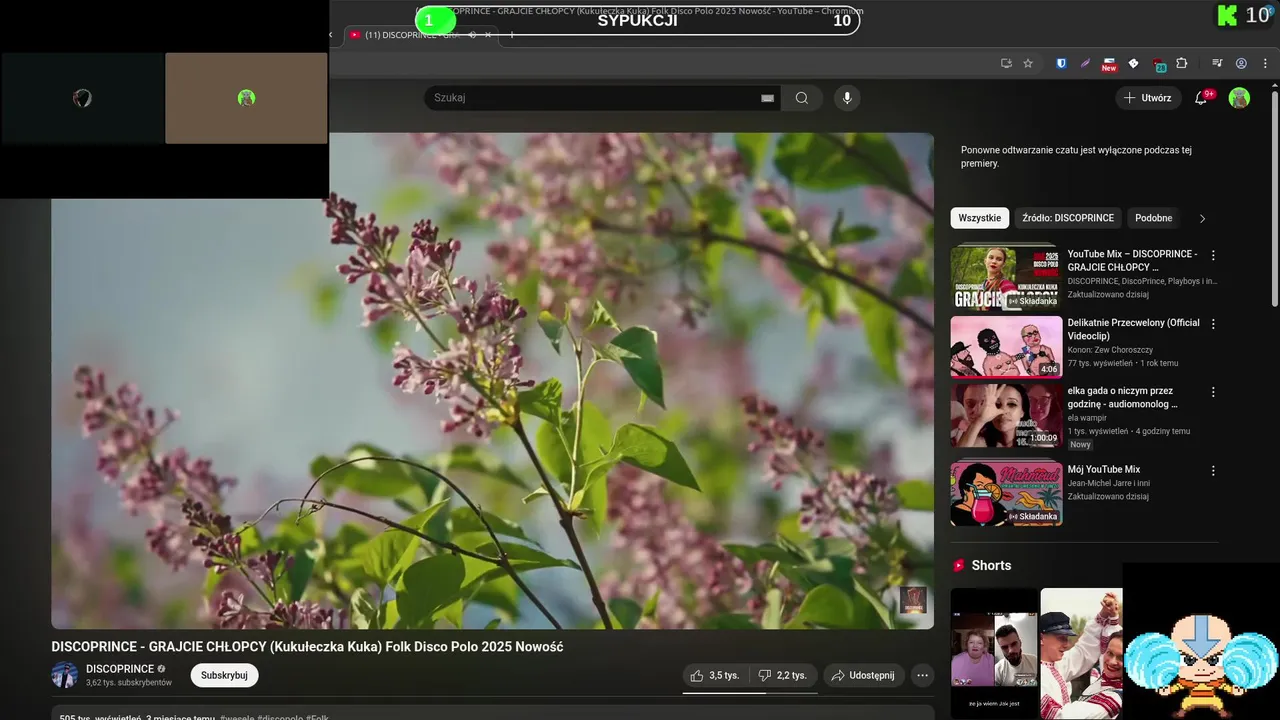Show more filter chips with the arrow
This screenshot has height=720, width=1280.
(x=1202, y=218)
